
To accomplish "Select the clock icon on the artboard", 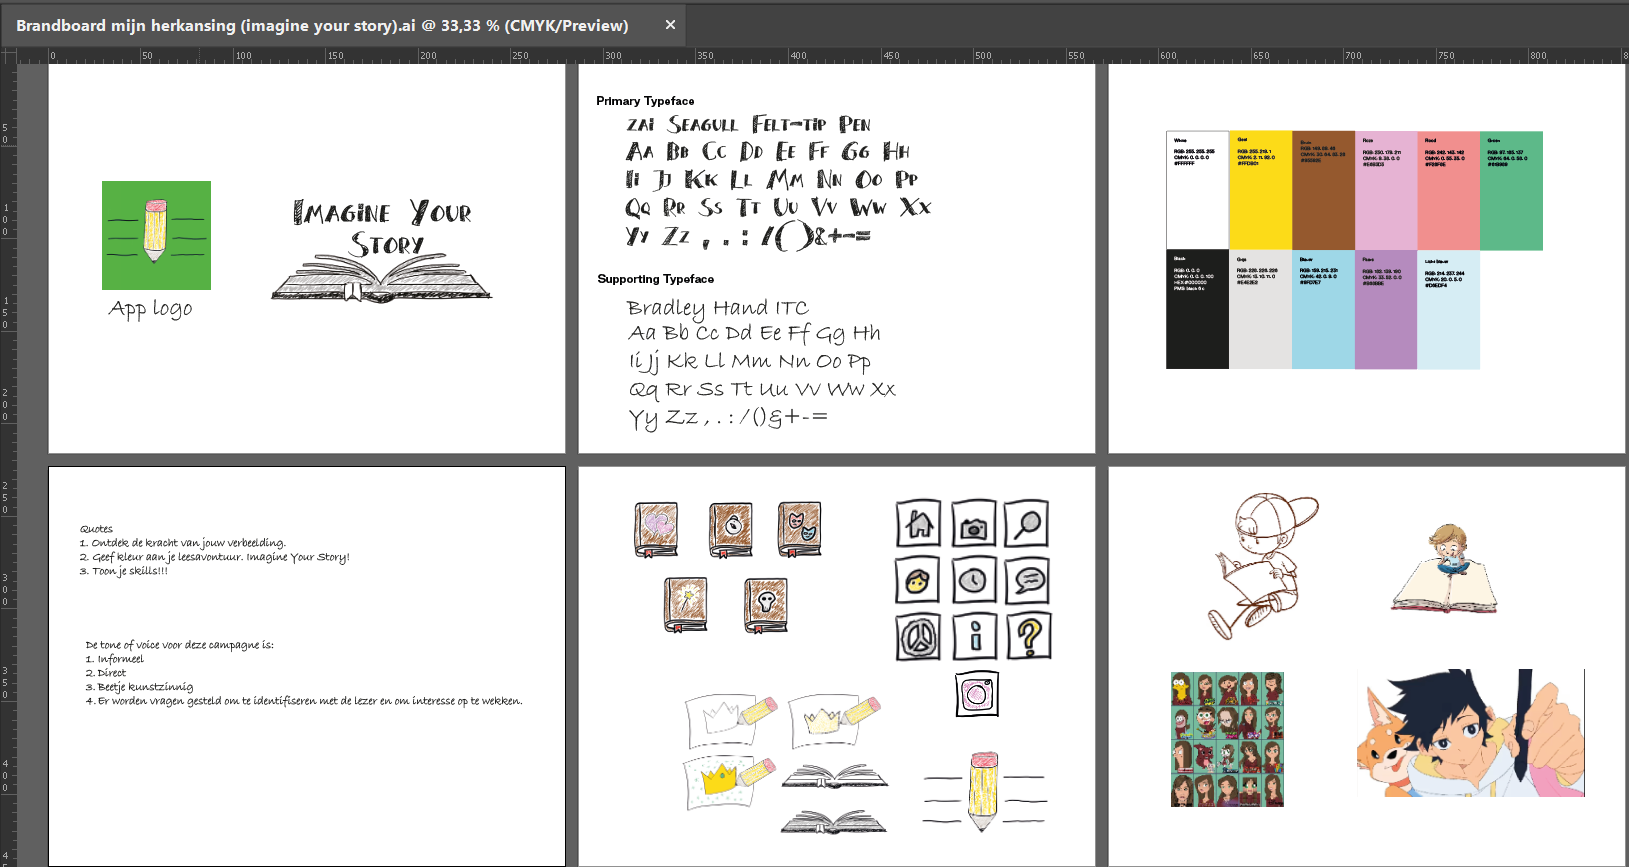I will coord(974,580).
